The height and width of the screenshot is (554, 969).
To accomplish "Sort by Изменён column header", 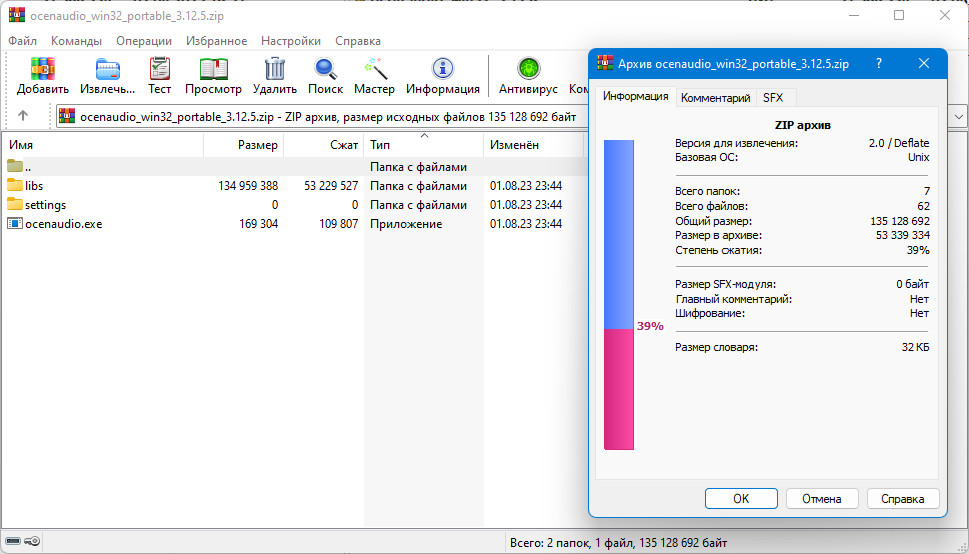I will 533,145.
